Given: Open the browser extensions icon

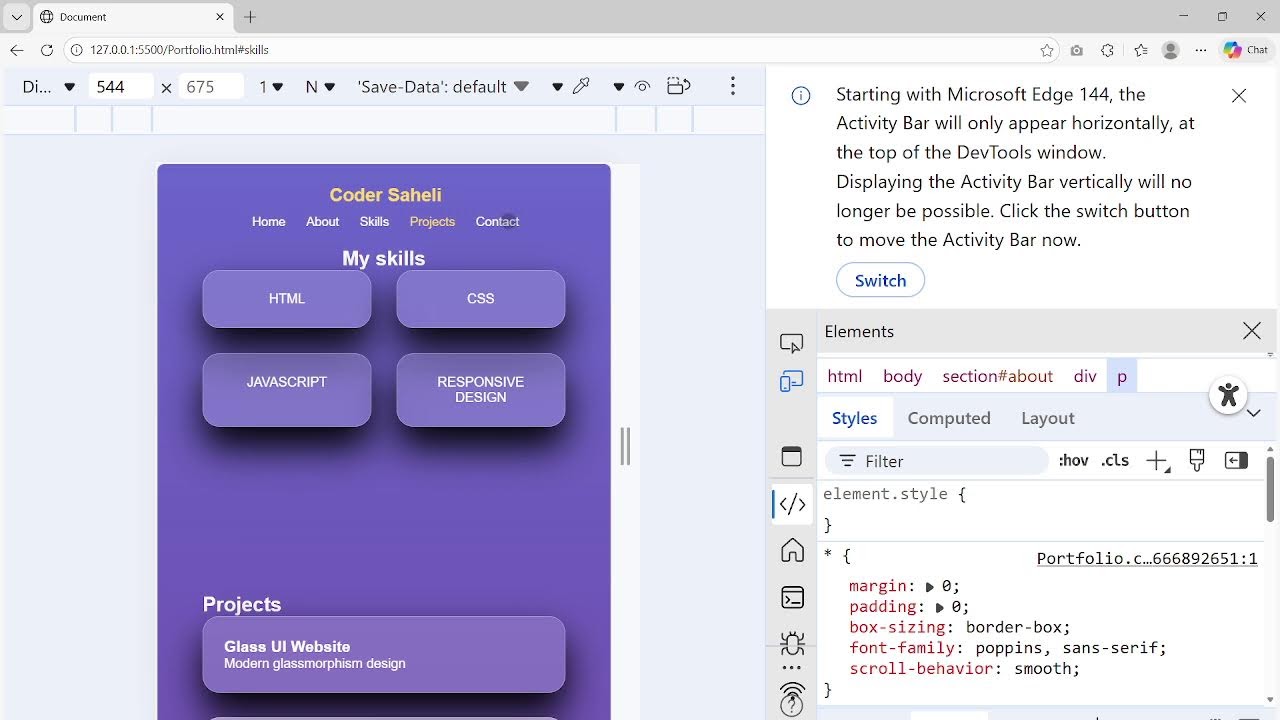Looking at the screenshot, I should tap(1107, 50).
